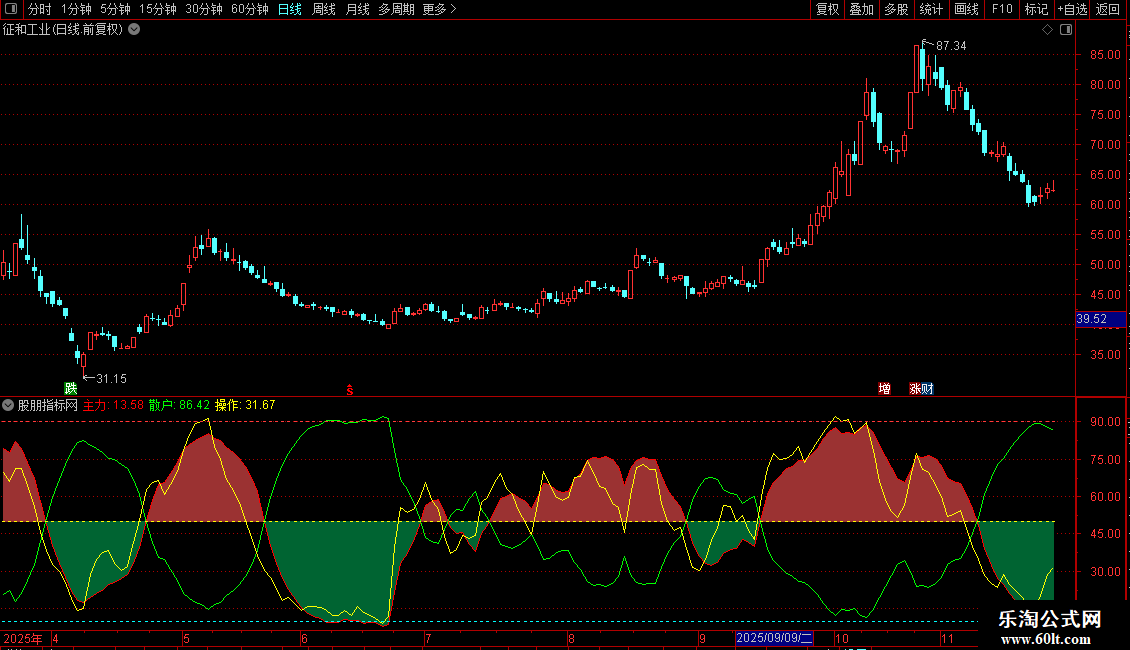Select the 60分钟 period tab
The width and height of the screenshot is (1130, 650).
pos(250,9)
